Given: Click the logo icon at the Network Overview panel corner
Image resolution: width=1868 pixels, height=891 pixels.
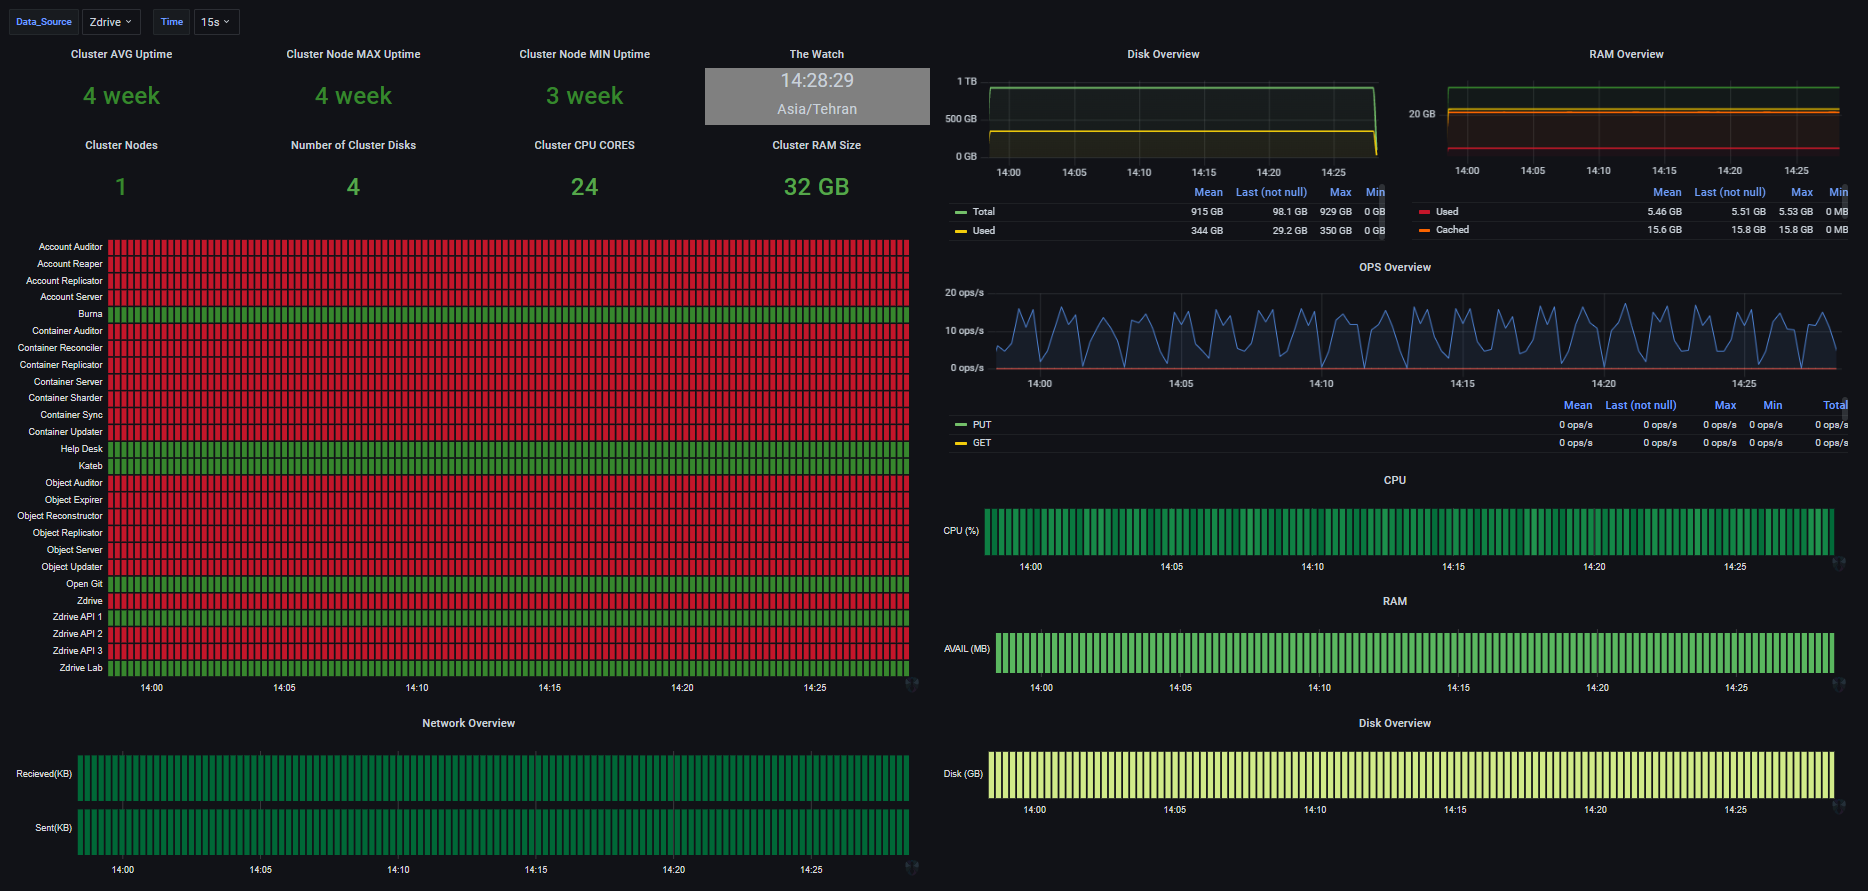Looking at the screenshot, I should 911,868.
